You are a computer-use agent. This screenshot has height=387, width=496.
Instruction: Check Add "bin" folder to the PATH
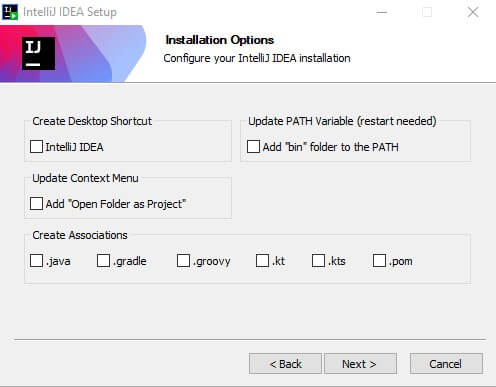[x=253, y=146]
